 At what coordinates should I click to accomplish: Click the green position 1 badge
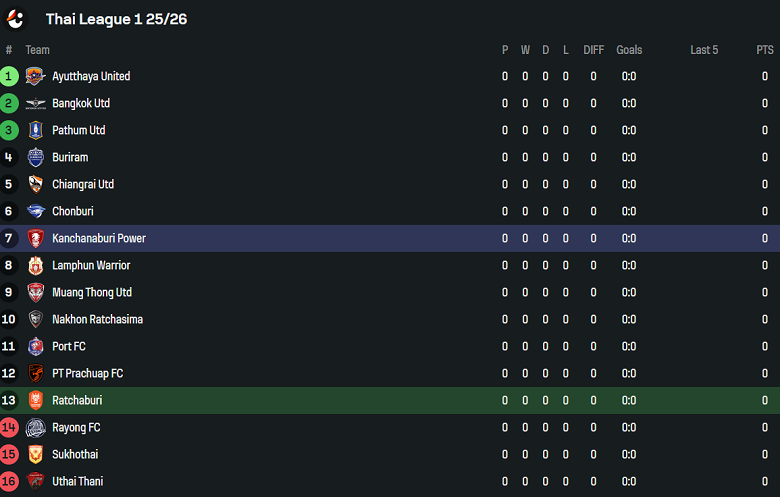9,76
